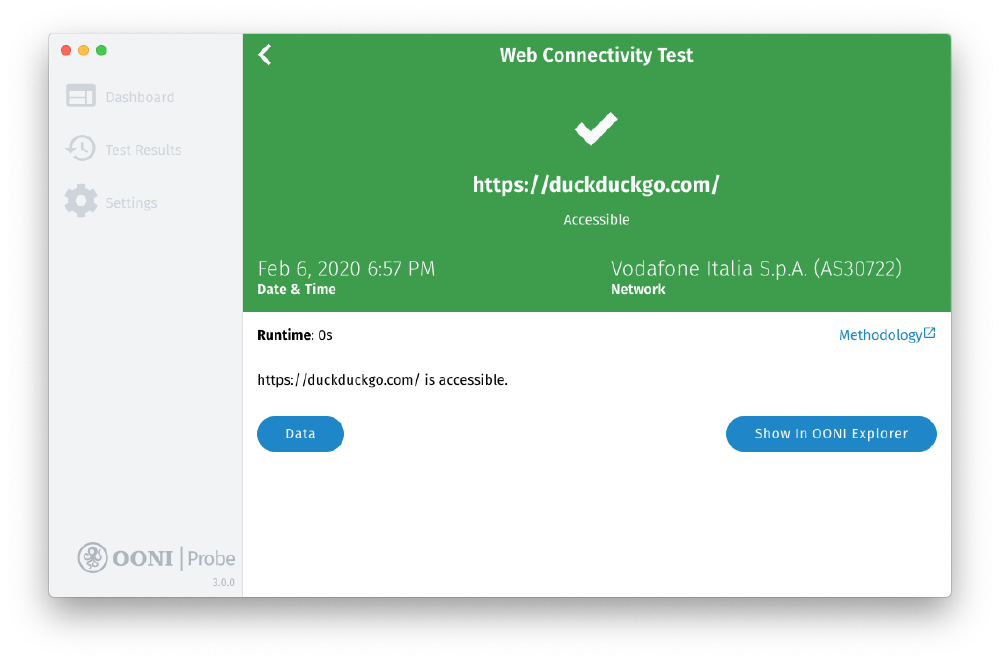
Task: Click the white checkmark success icon
Action: [596, 128]
